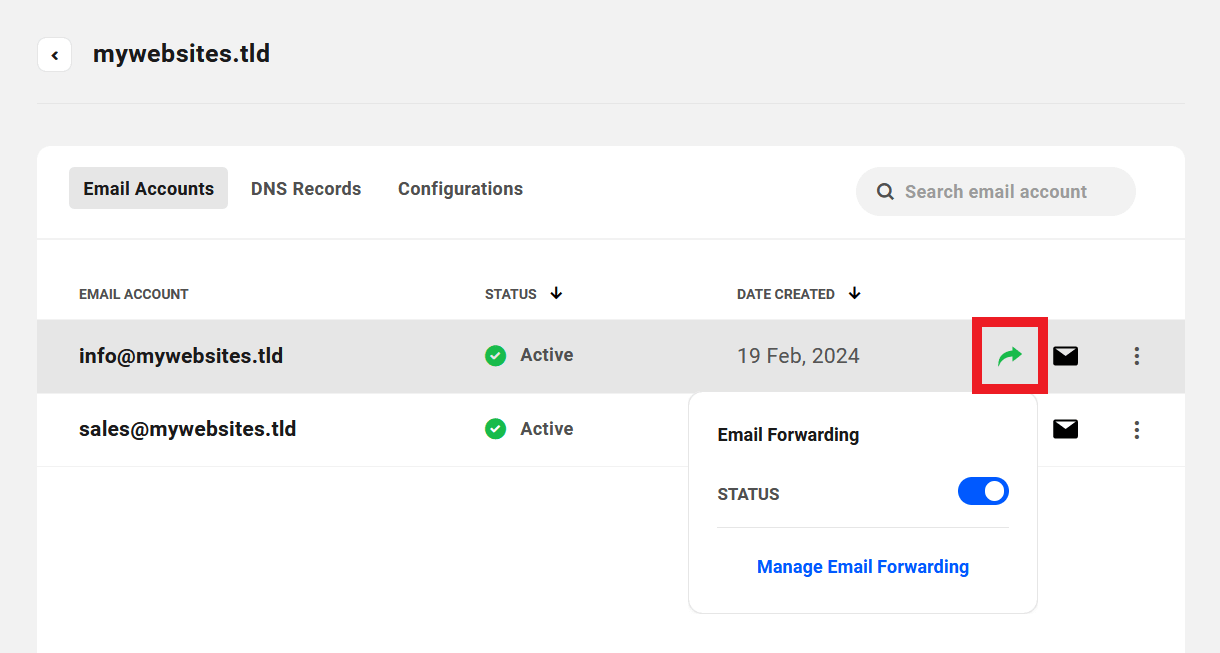Focus the Search email account field
Viewport: 1220px width, 653px height.
pyautogui.click(x=996, y=191)
